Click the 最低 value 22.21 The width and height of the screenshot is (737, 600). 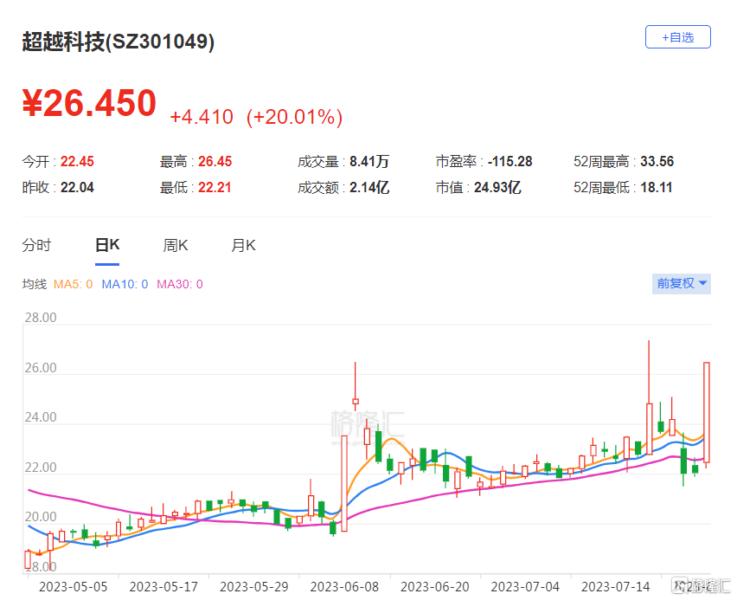[215, 187]
